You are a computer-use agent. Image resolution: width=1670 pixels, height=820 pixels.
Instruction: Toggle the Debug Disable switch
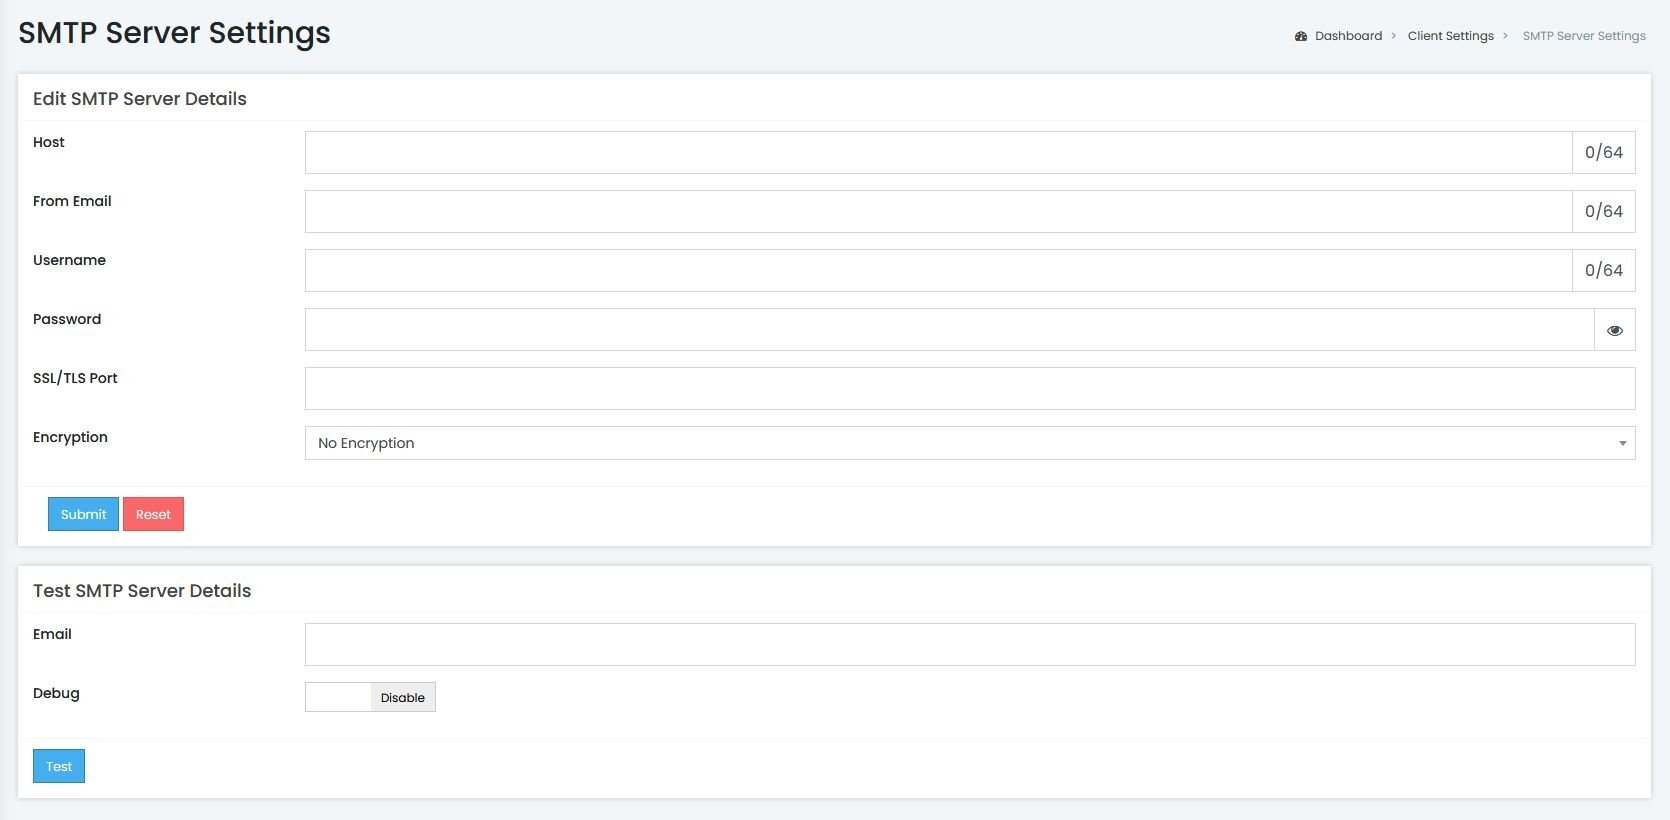pyautogui.click(x=370, y=697)
